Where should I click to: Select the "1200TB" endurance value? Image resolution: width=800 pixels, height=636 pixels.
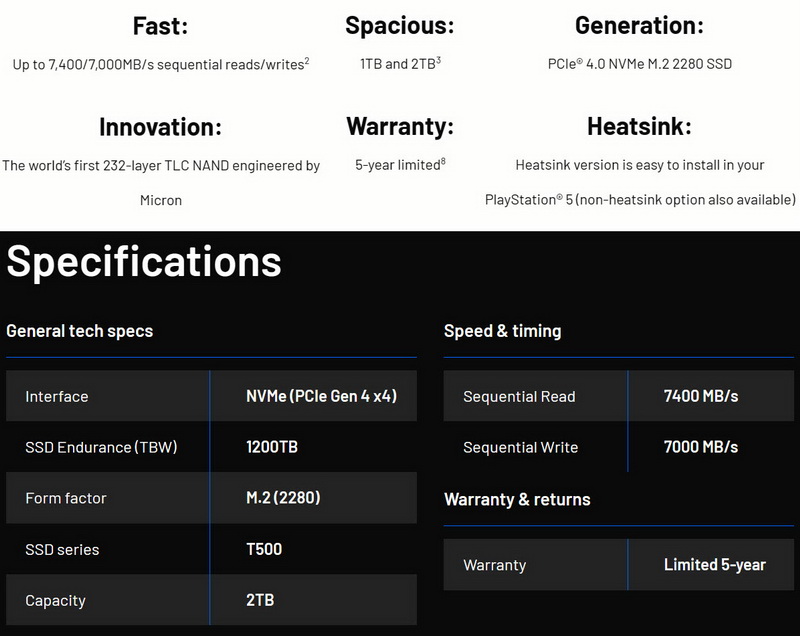click(272, 447)
